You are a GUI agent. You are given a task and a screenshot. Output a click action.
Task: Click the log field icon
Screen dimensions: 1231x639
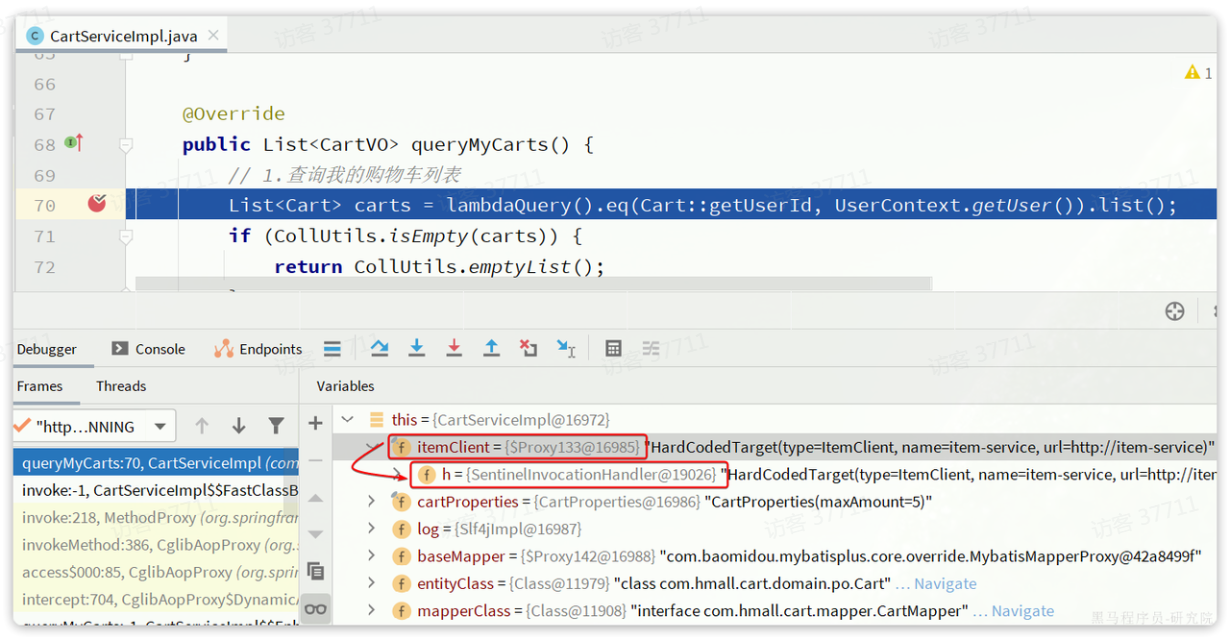pos(402,529)
